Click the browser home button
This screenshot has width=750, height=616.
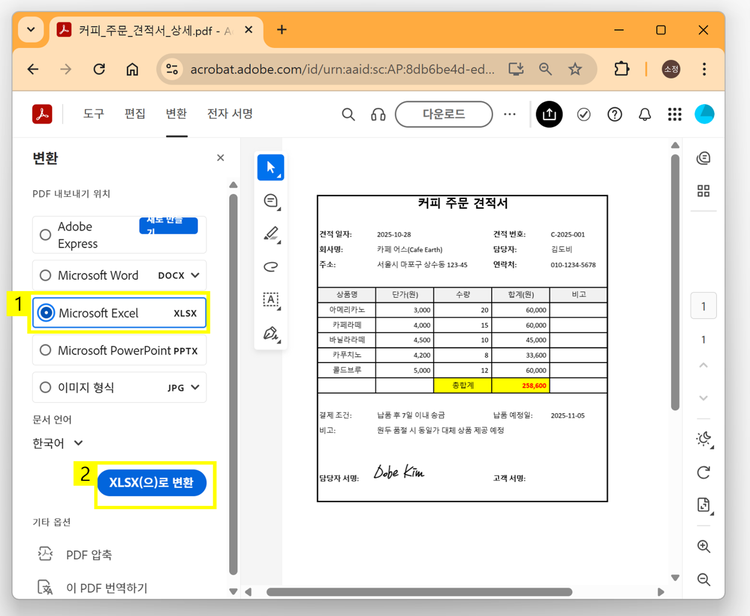click(x=132, y=69)
